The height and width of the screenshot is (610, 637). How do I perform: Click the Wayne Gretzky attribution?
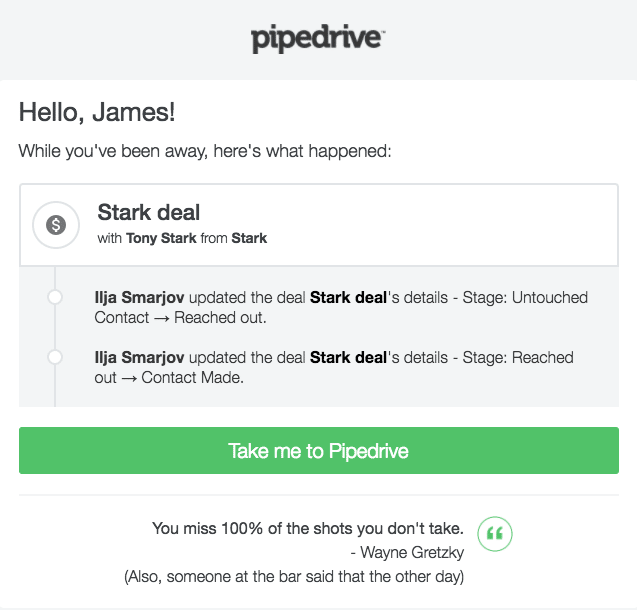405,552
